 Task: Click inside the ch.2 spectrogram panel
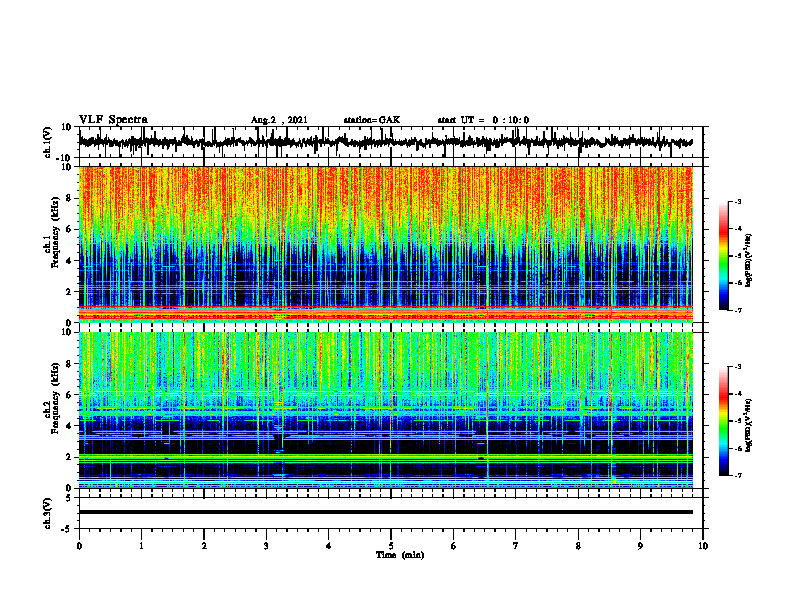tap(386, 410)
